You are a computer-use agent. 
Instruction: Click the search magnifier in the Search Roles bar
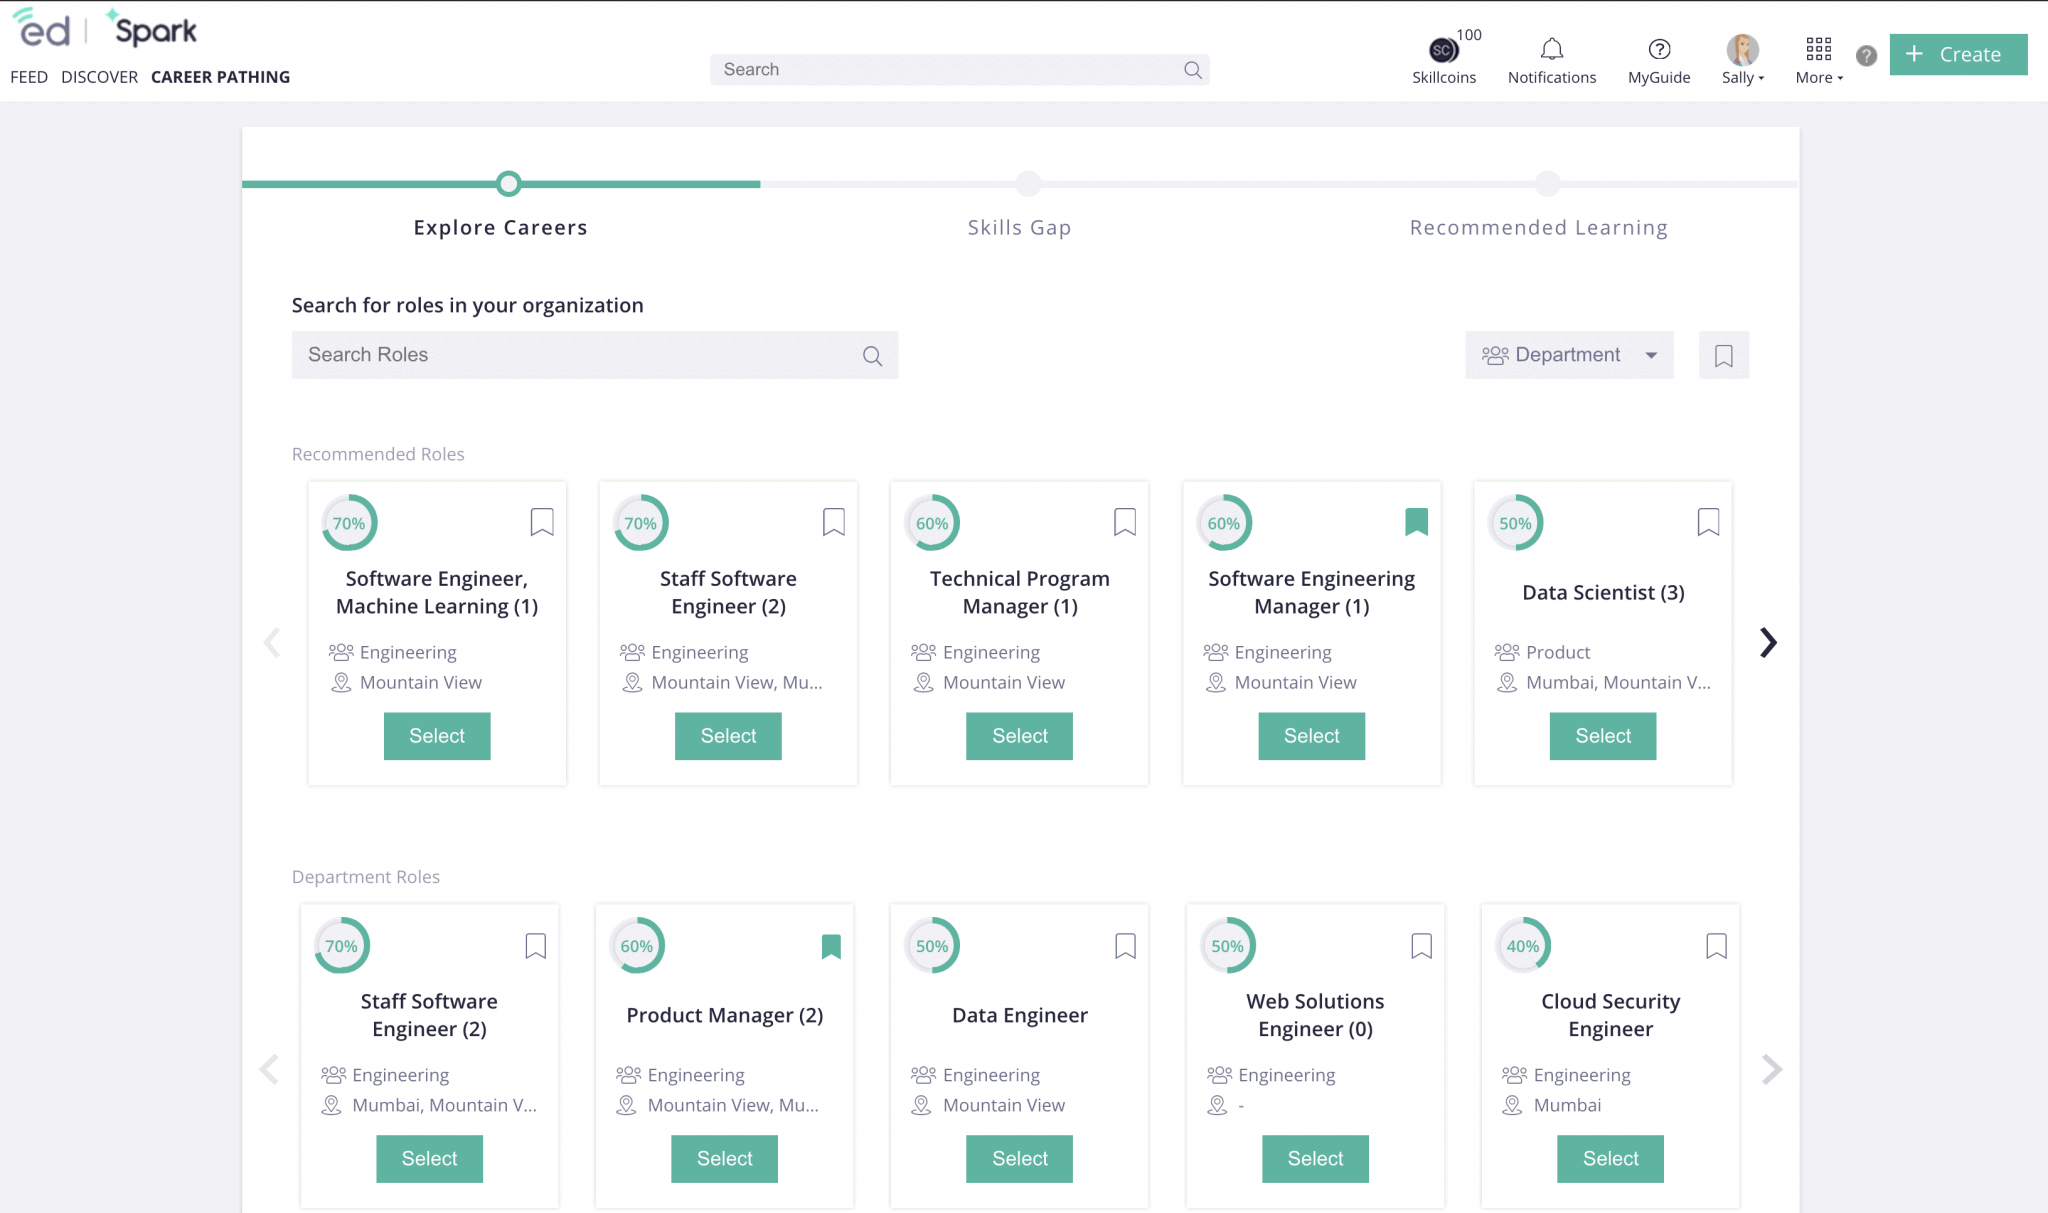tap(871, 355)
